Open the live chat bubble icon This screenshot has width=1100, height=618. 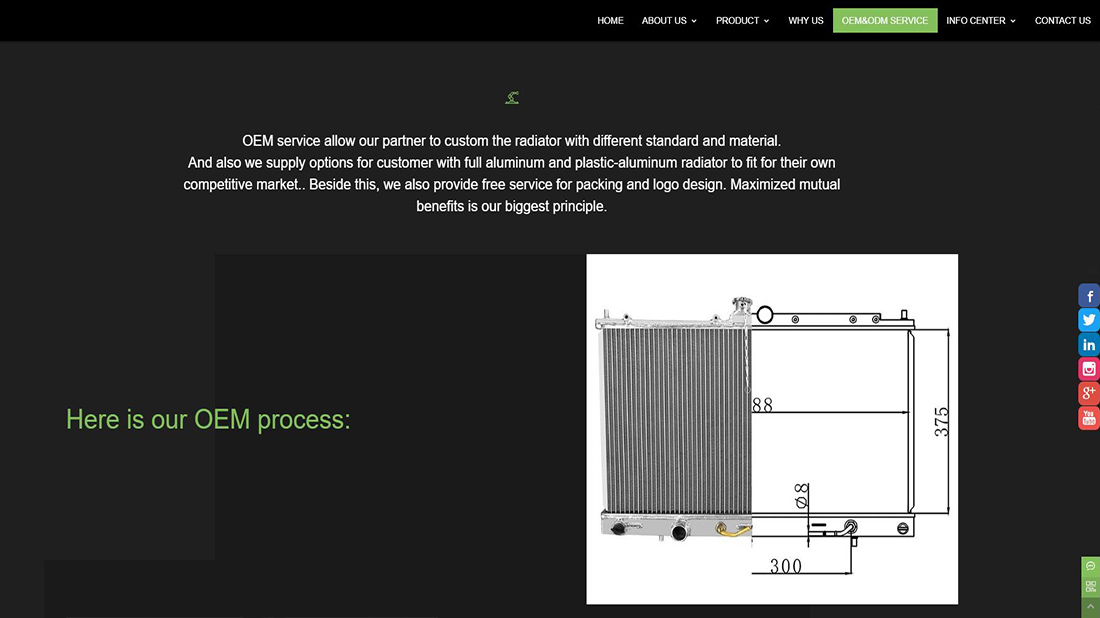[1090, 566]
